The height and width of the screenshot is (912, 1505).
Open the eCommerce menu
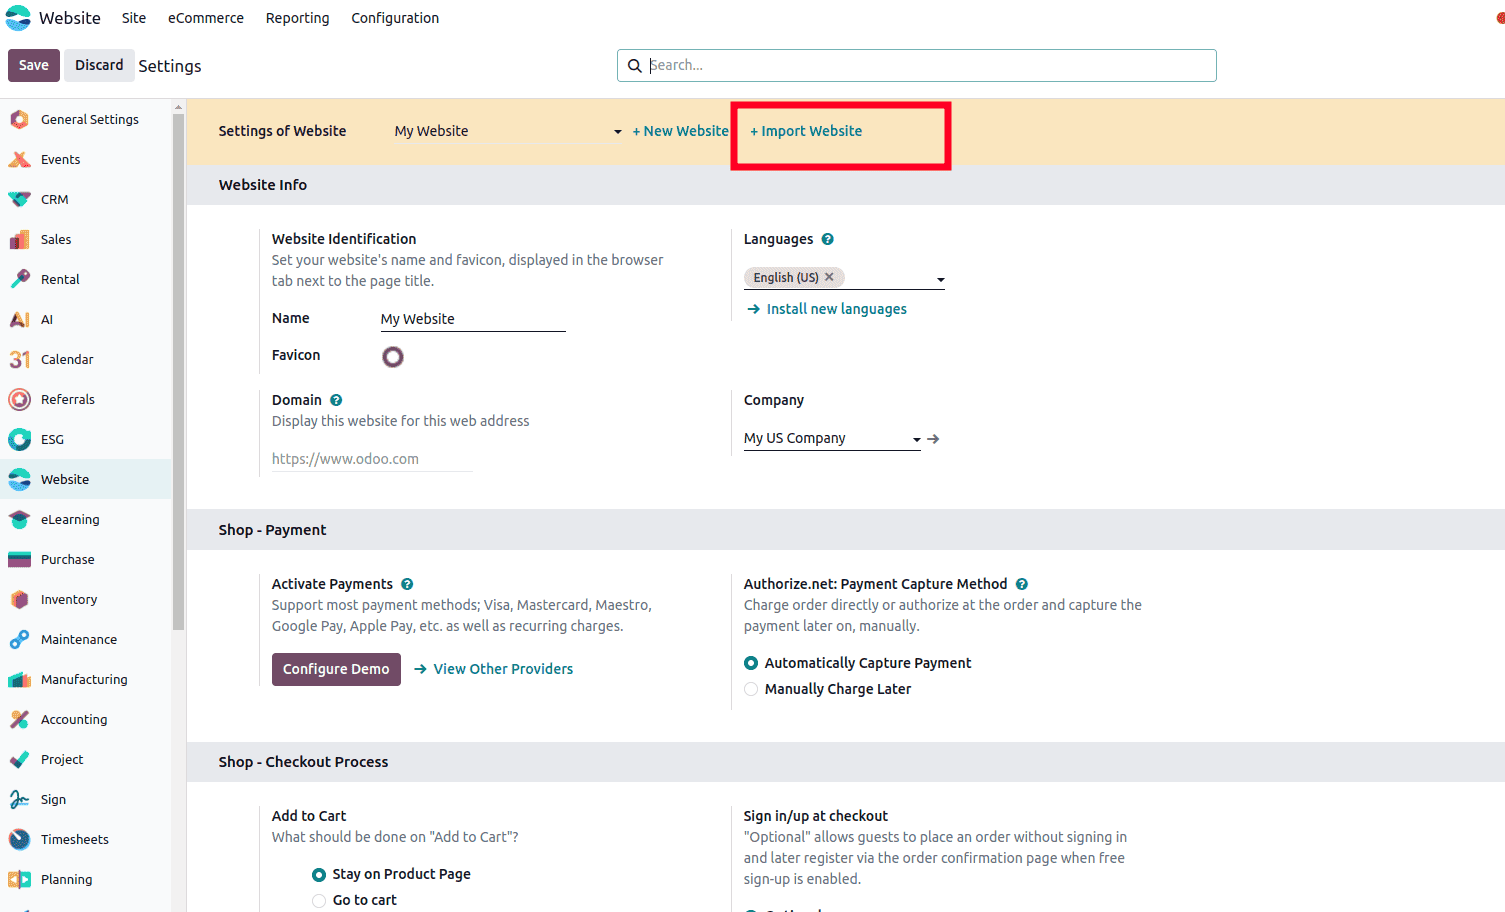(x=205, y=17)
